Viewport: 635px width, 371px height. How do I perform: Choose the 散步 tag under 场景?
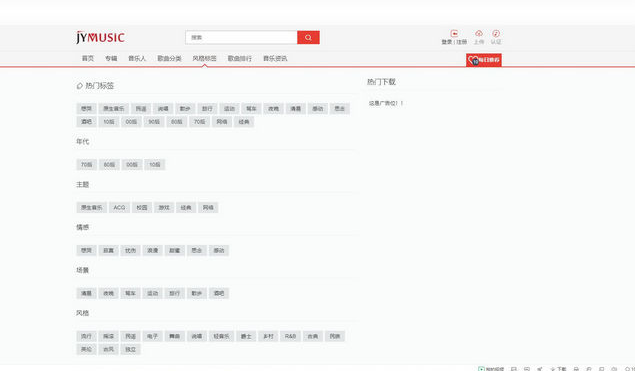(197, 293)
